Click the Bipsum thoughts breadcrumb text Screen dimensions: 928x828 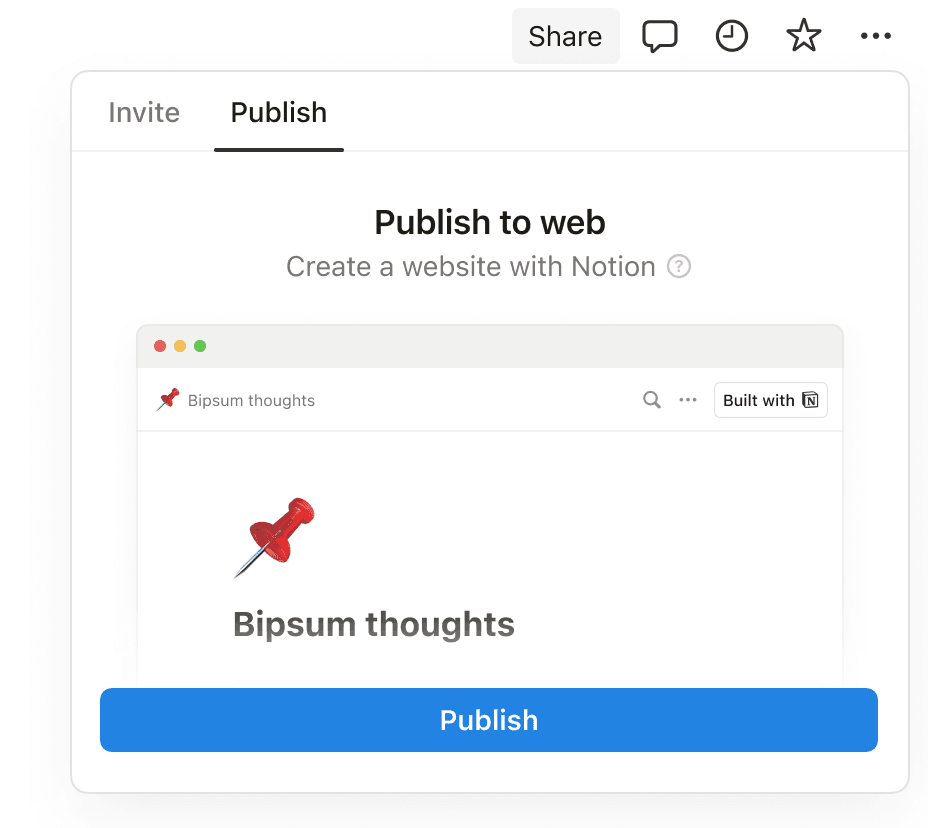tap(251, 401)
